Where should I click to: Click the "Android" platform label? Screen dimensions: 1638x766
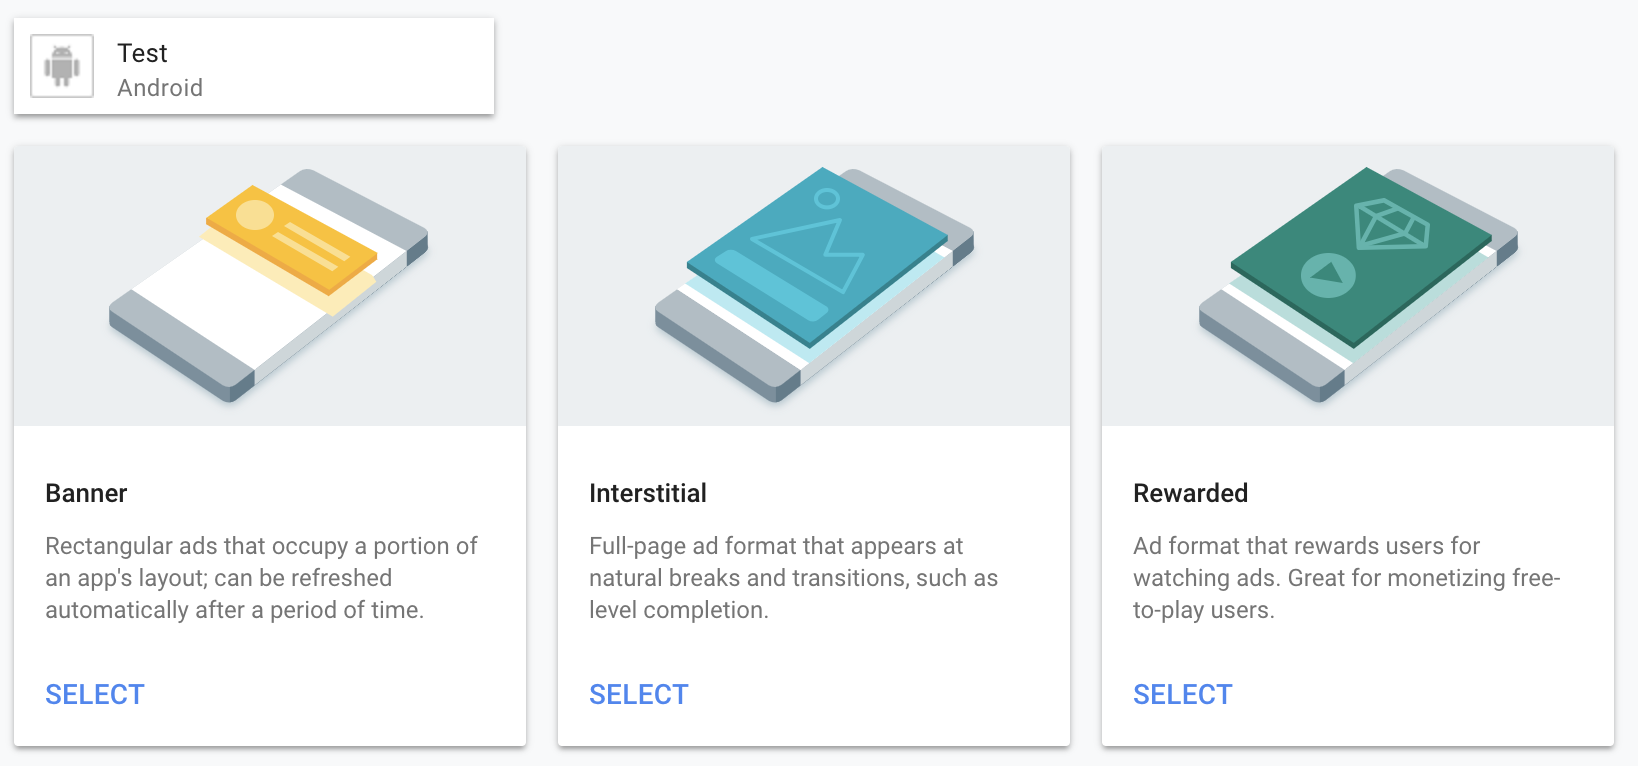(x=160, y=88)
